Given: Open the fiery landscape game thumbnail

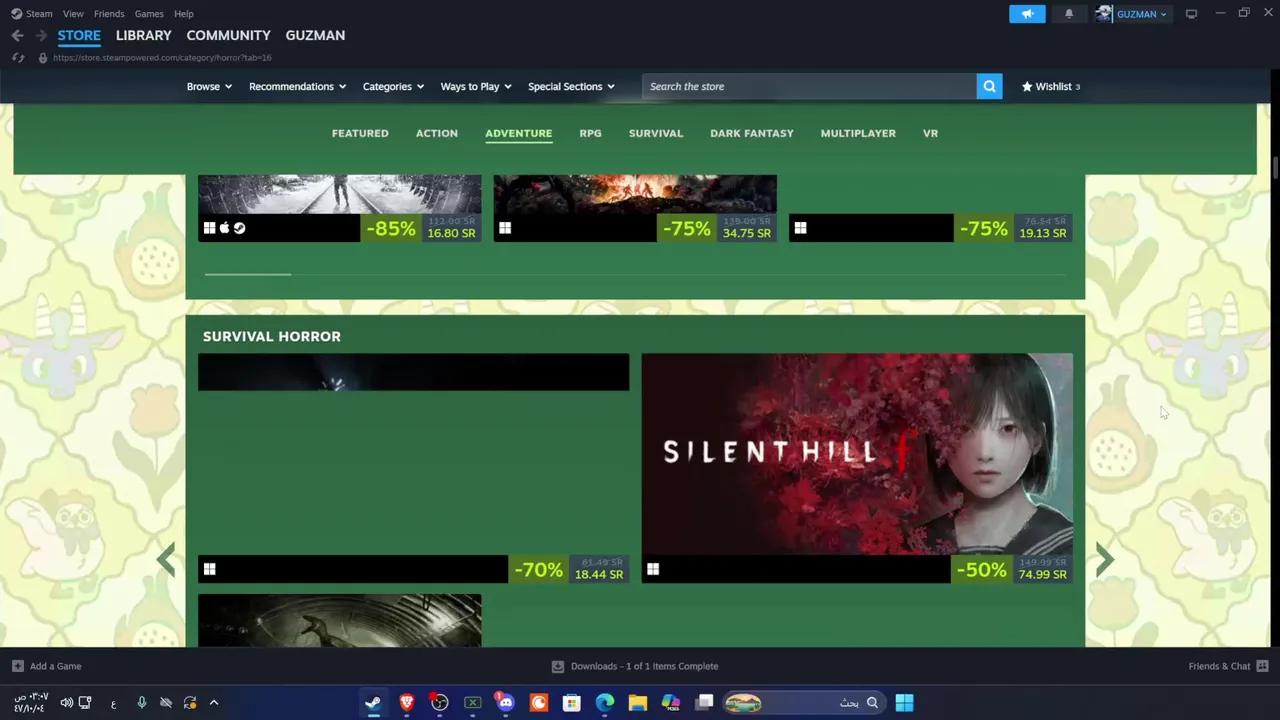Looking at the screenshot, I should [x=635, y=194].
